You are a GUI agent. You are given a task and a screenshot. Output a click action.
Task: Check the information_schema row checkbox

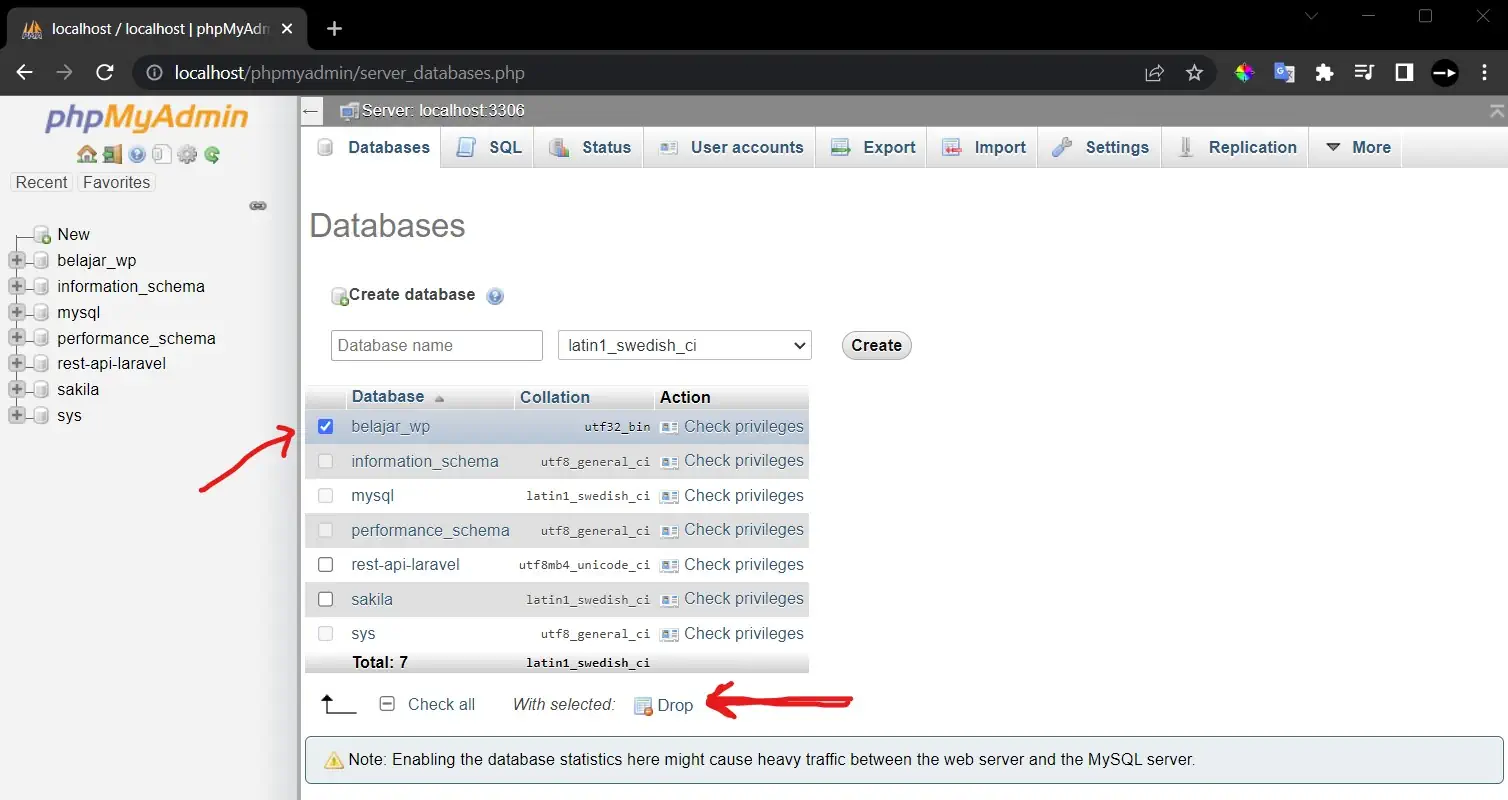pos(325,462)
